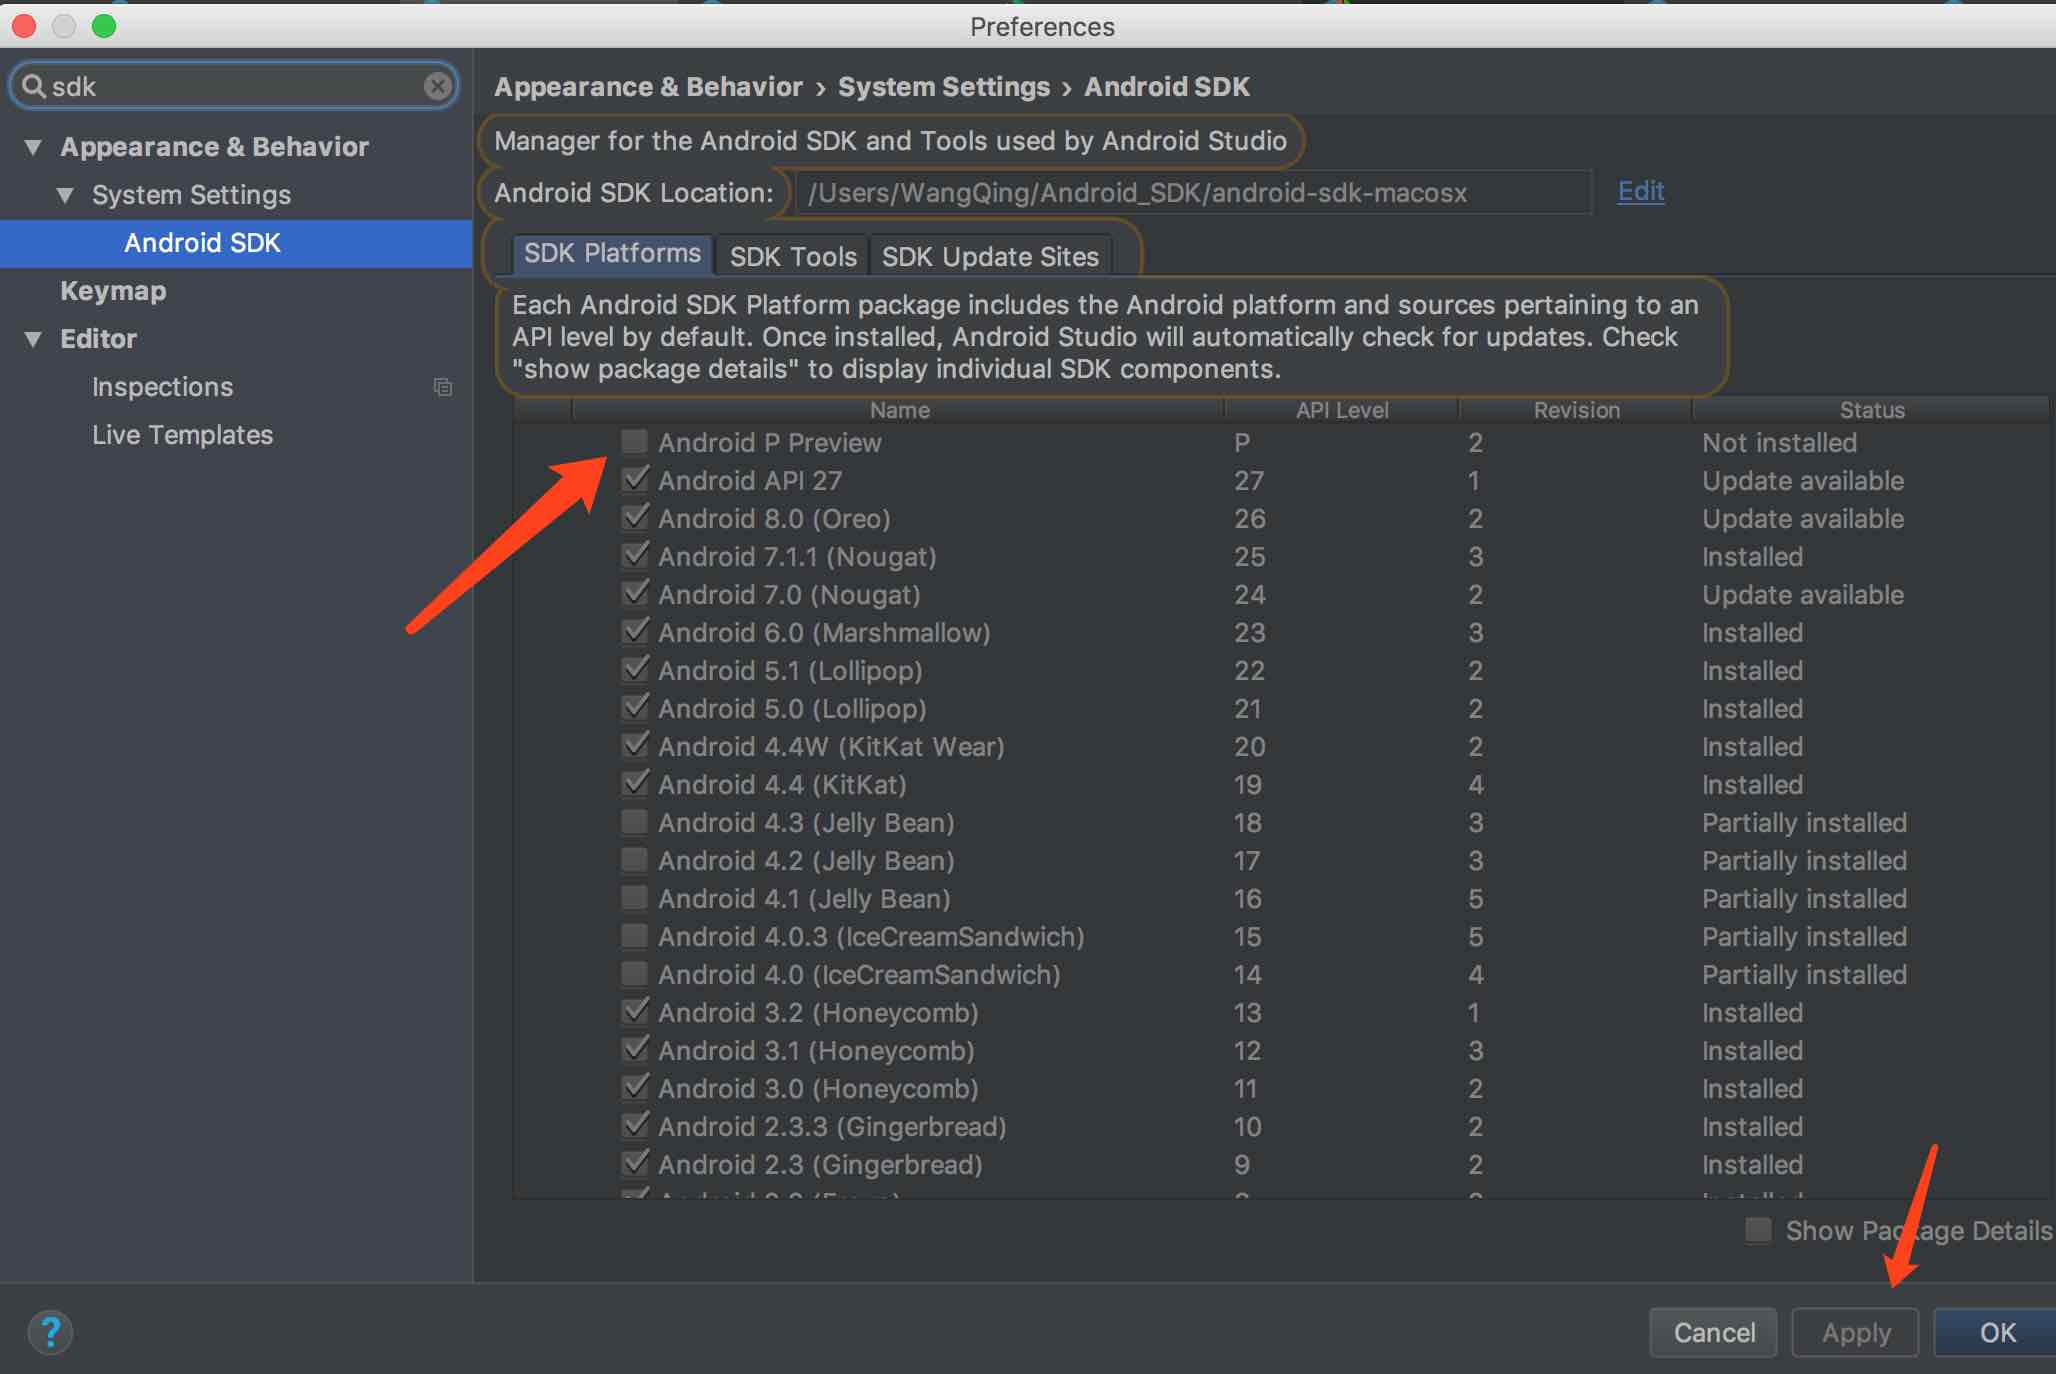This screenshot has width=2056, height=1374.
Task: Check the Android P Preview checkbox
Action: click(x=635, y=442)
